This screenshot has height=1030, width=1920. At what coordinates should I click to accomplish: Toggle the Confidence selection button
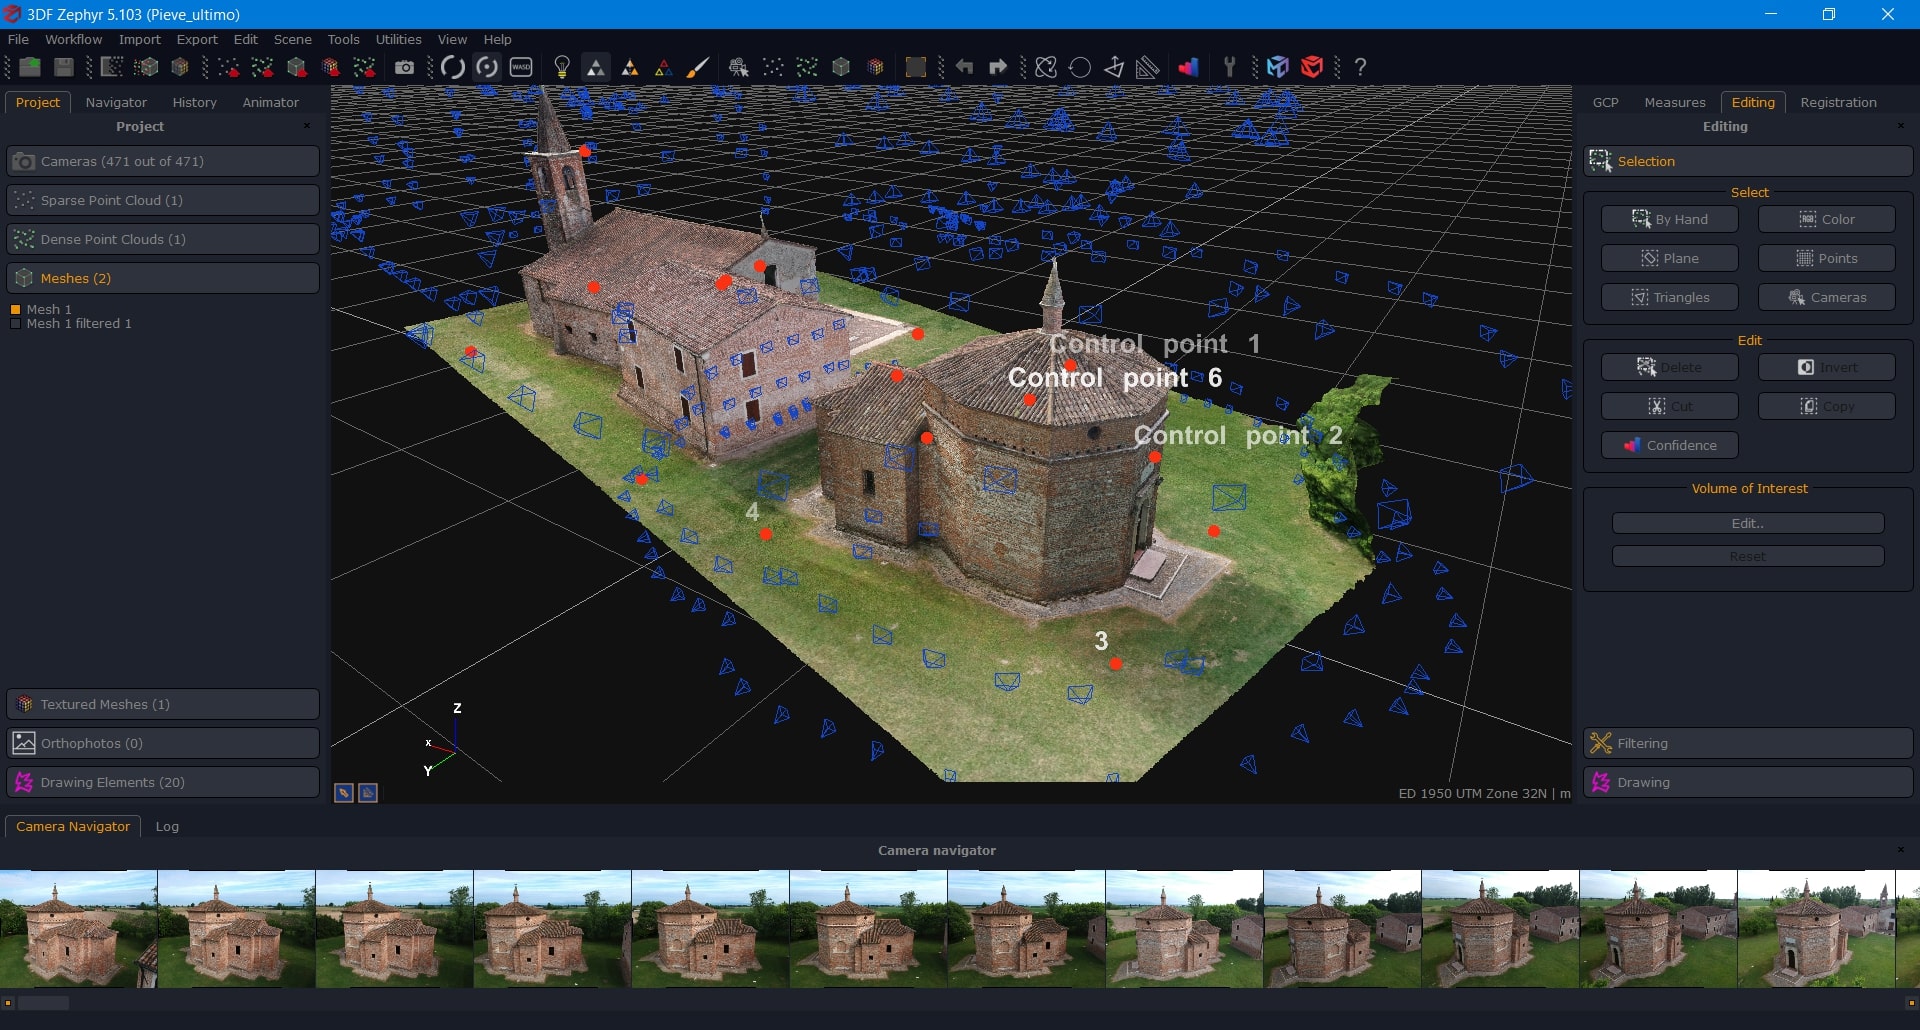tap(1669, 446)
